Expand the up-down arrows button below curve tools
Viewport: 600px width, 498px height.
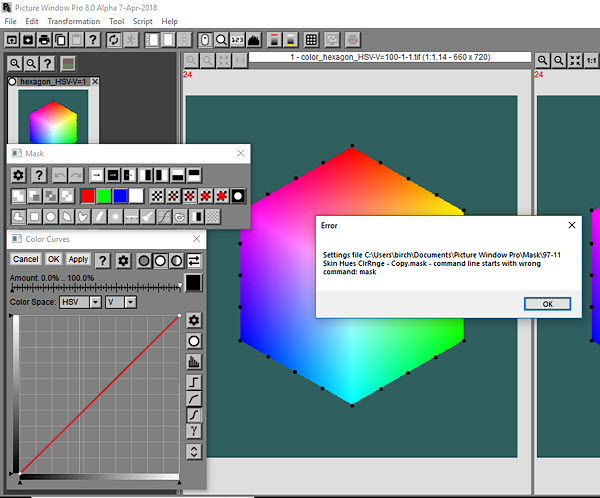tap(194, 452)
